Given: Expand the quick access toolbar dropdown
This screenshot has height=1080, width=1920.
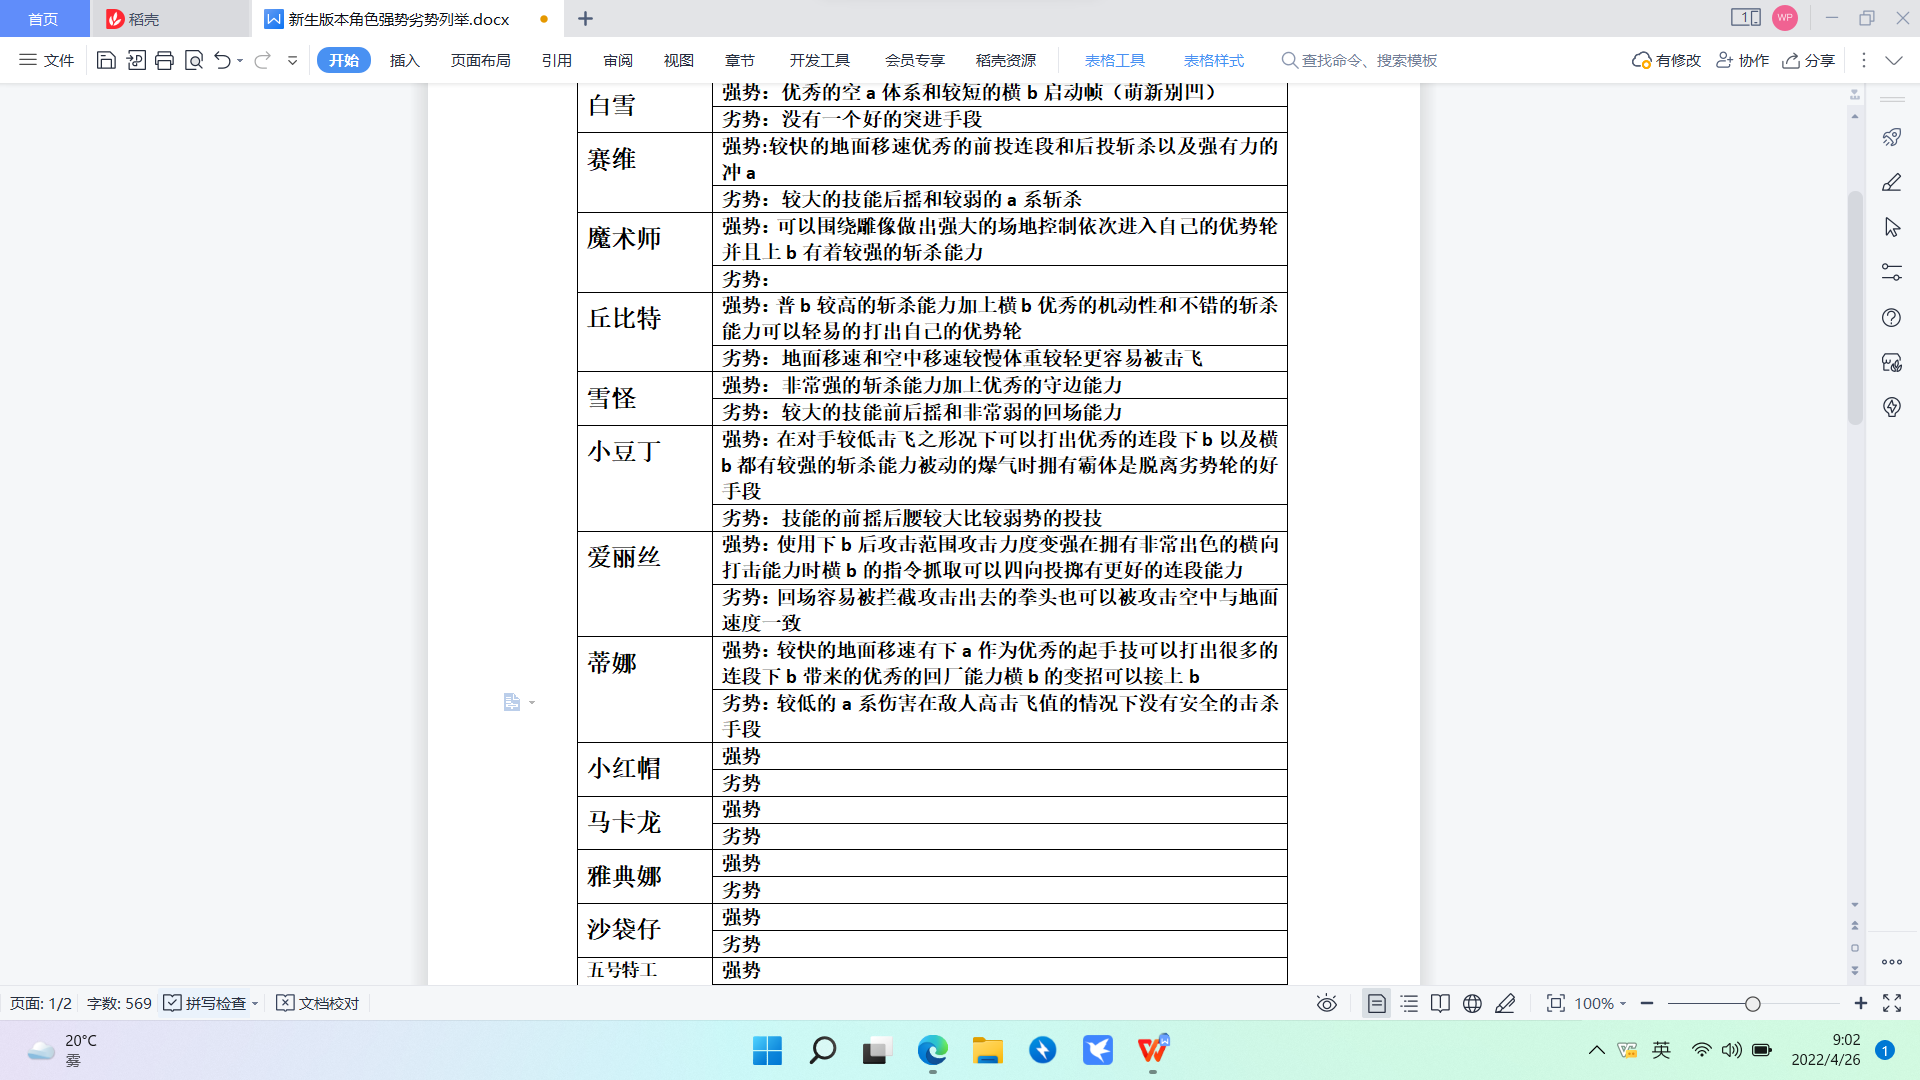Looking at the screenshot, I should pyautogui.click(x=293, y=60).
